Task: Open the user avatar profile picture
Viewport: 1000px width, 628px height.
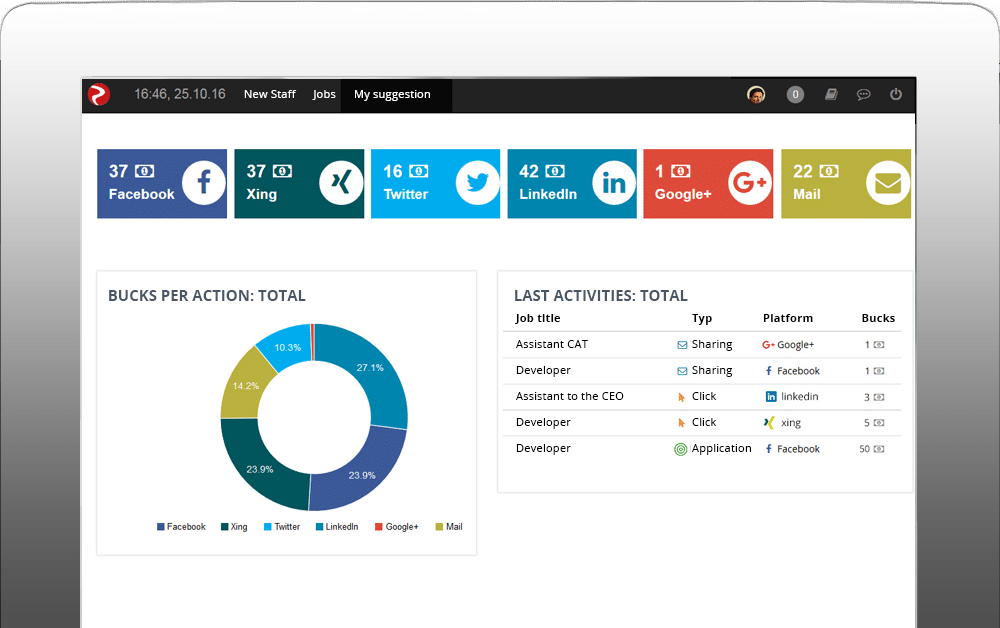Action: click(x=756, y=94)
